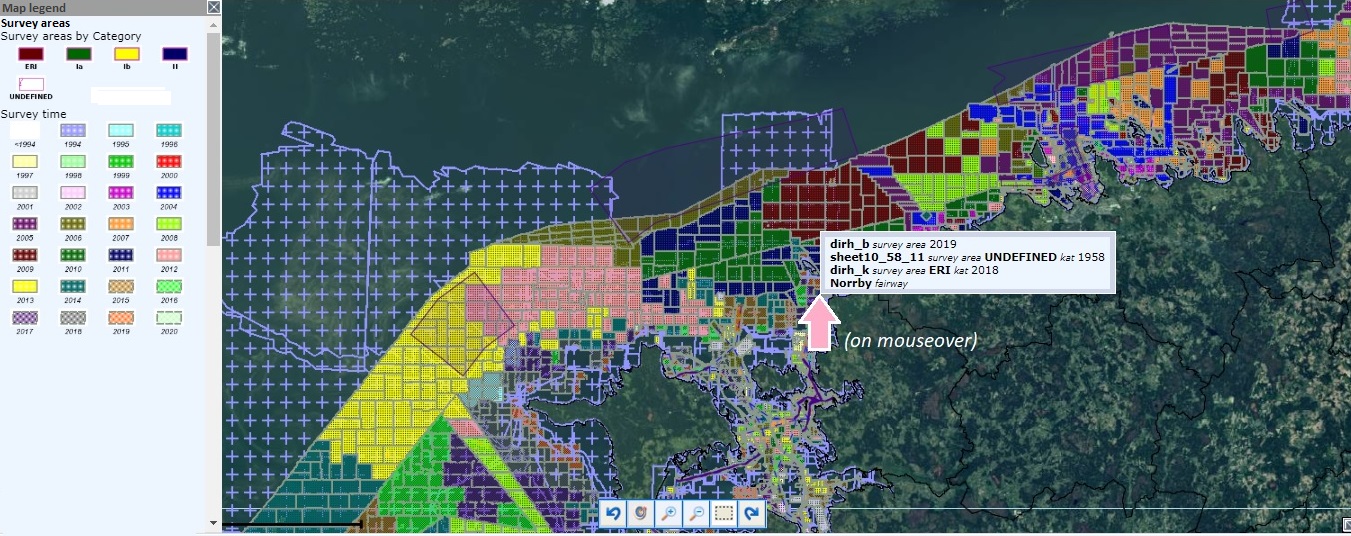The height and width of the screenshot is (536, 1351).
Task: Click "sheet10_58_11" in the tooltip
Action: coord(878,257)
